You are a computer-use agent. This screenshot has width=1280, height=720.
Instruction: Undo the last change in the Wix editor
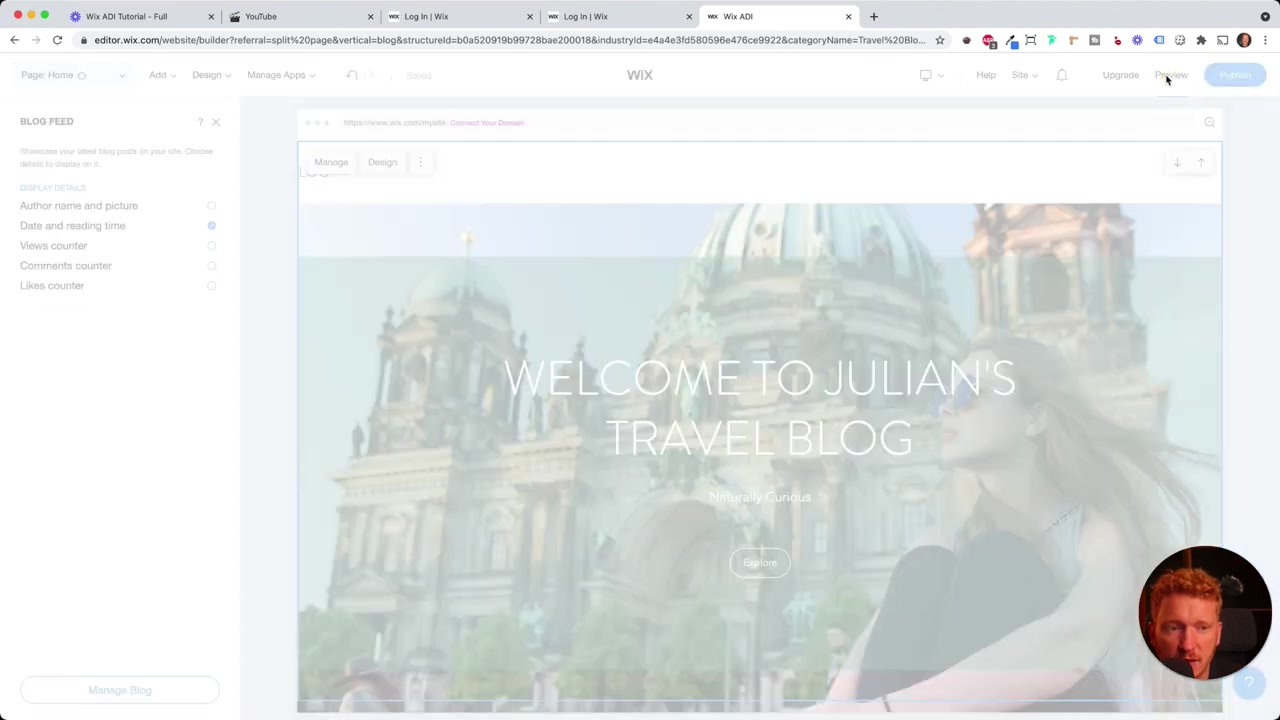point(352,75)
